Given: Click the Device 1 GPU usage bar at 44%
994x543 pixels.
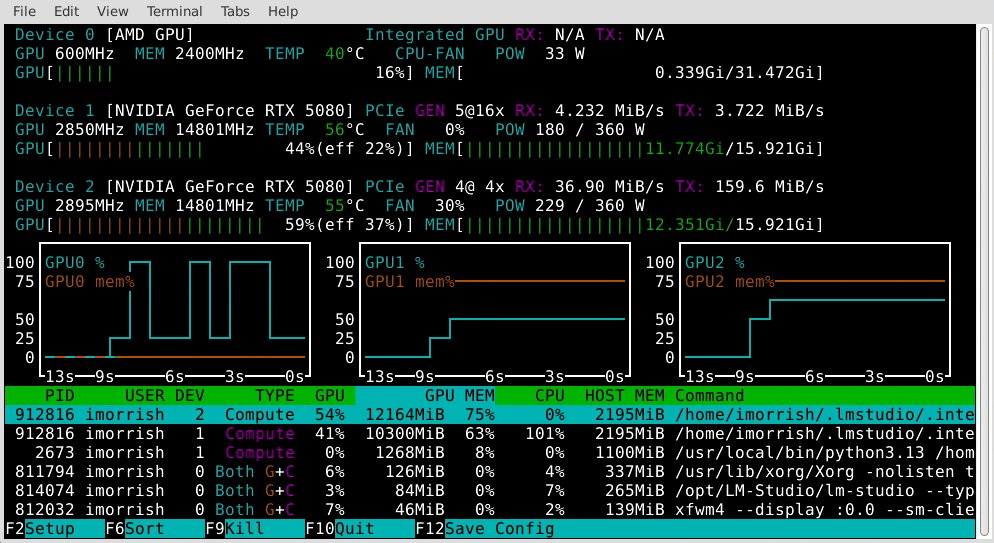Looking at the screenshot, I should click(214, 149).
